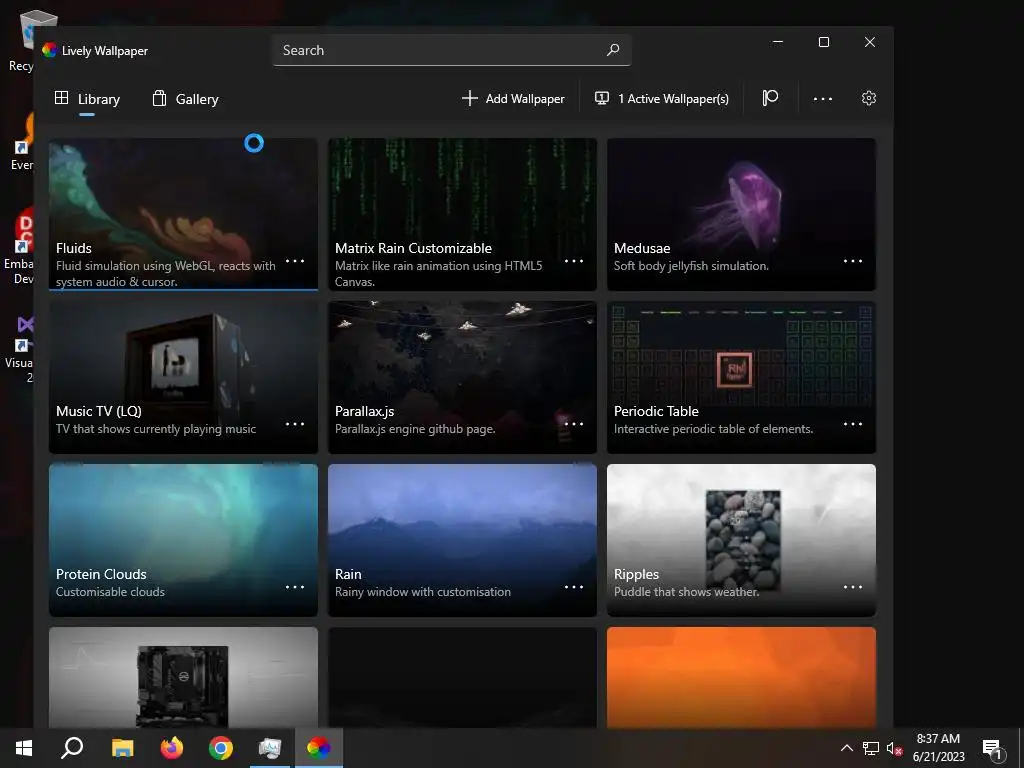Screen dimensions: 1024x768
Task: Open more options for Matrix Rain Customizable
Action: pos(574,261)
